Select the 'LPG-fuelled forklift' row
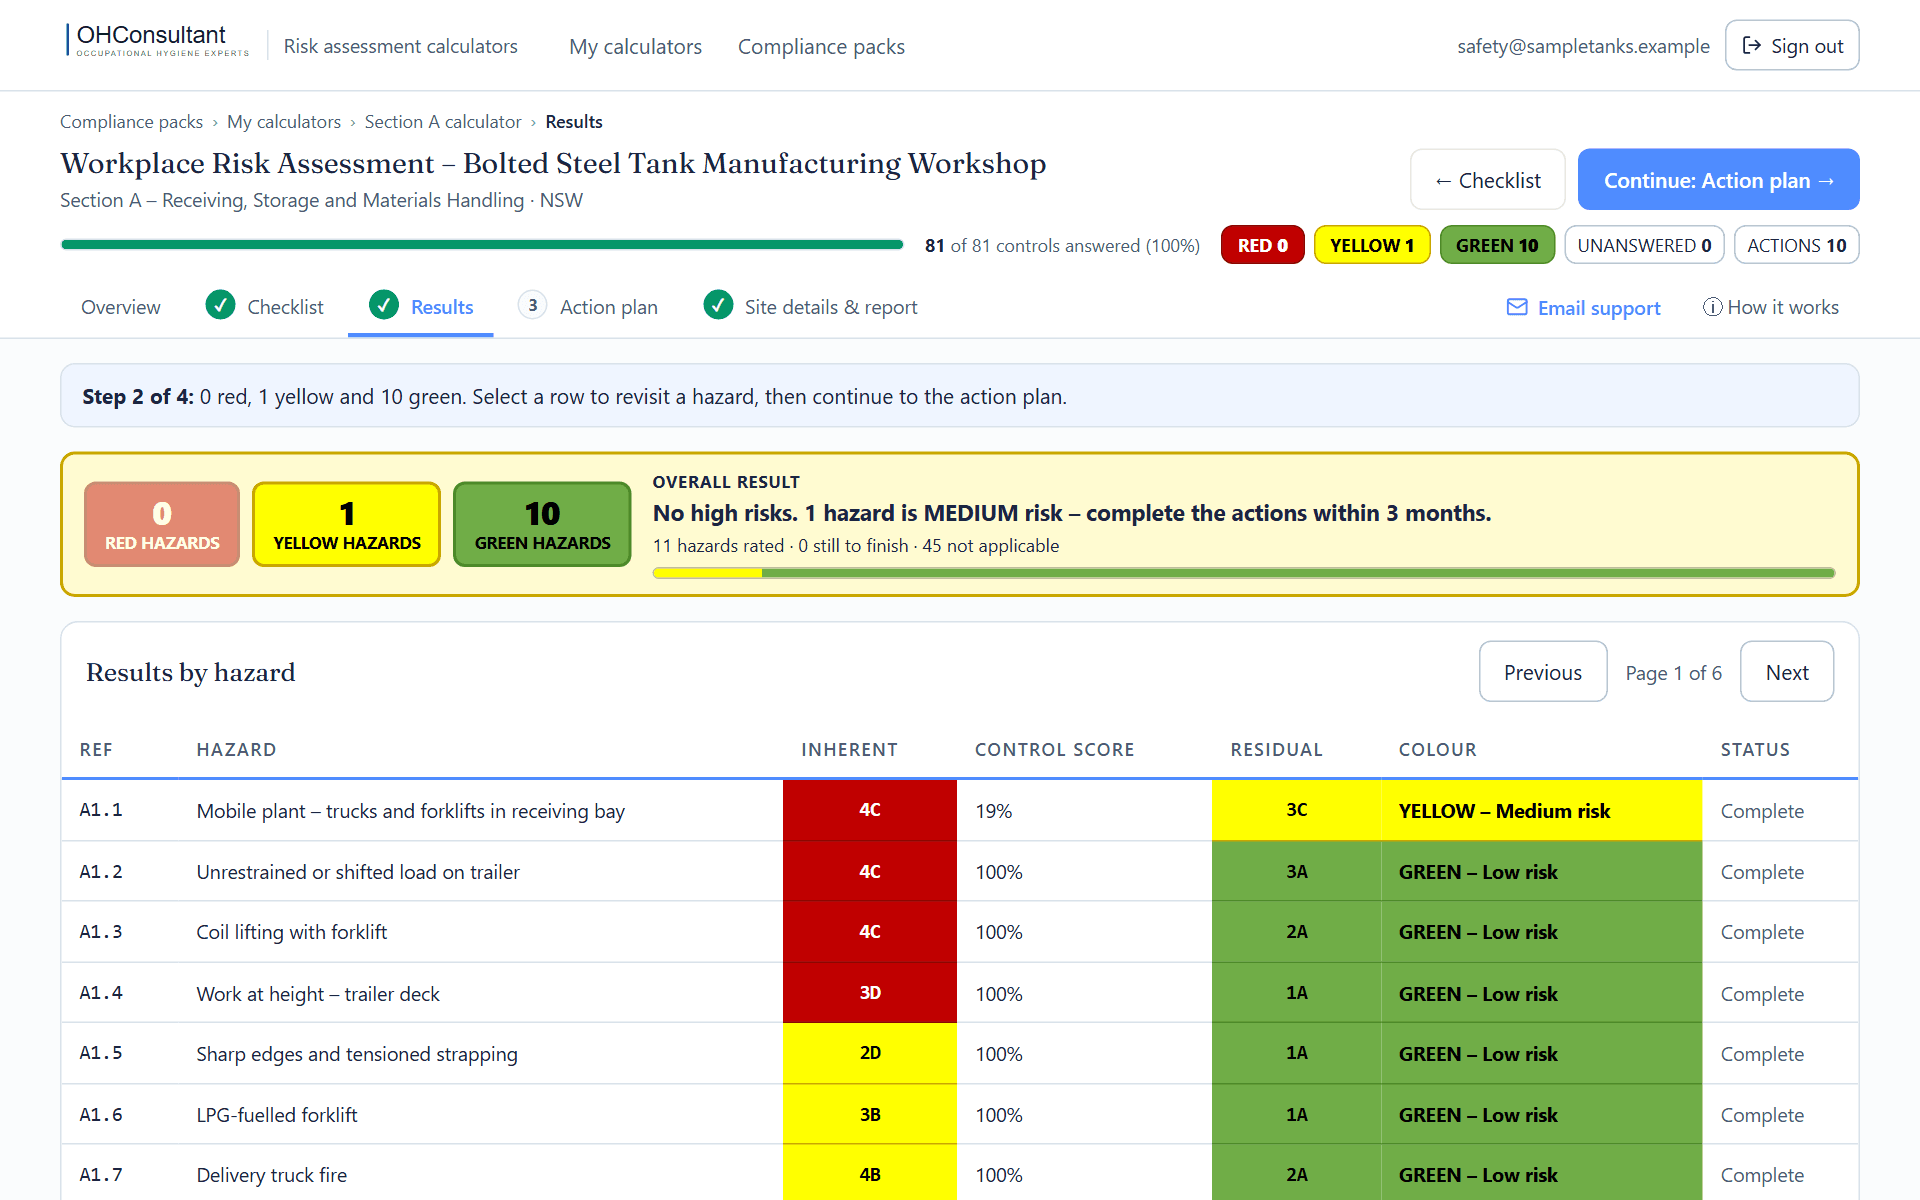 pos(960,1114)
